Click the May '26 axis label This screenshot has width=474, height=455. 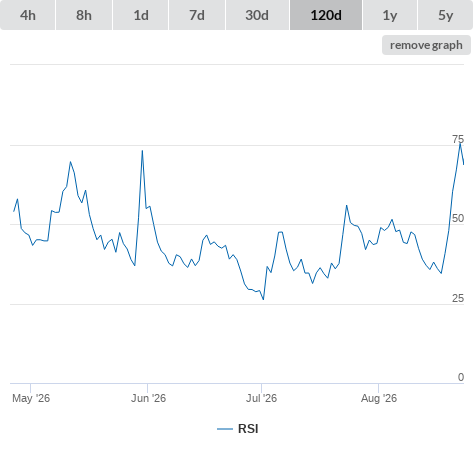click(x=31, y=398)
